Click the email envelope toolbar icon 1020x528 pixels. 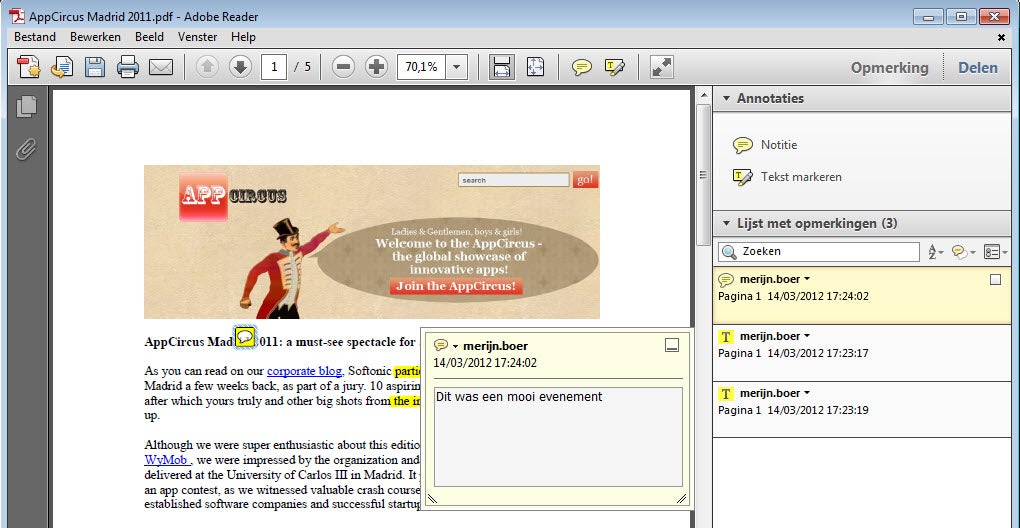pos(161,67)
